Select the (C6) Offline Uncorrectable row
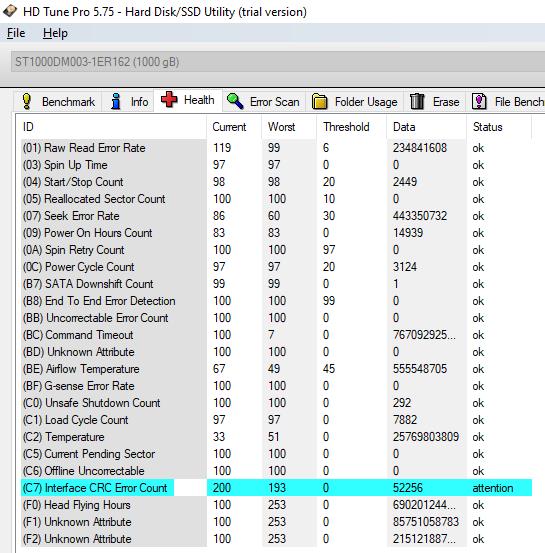The width and height of the screenshot is (545, 553). 277,471
